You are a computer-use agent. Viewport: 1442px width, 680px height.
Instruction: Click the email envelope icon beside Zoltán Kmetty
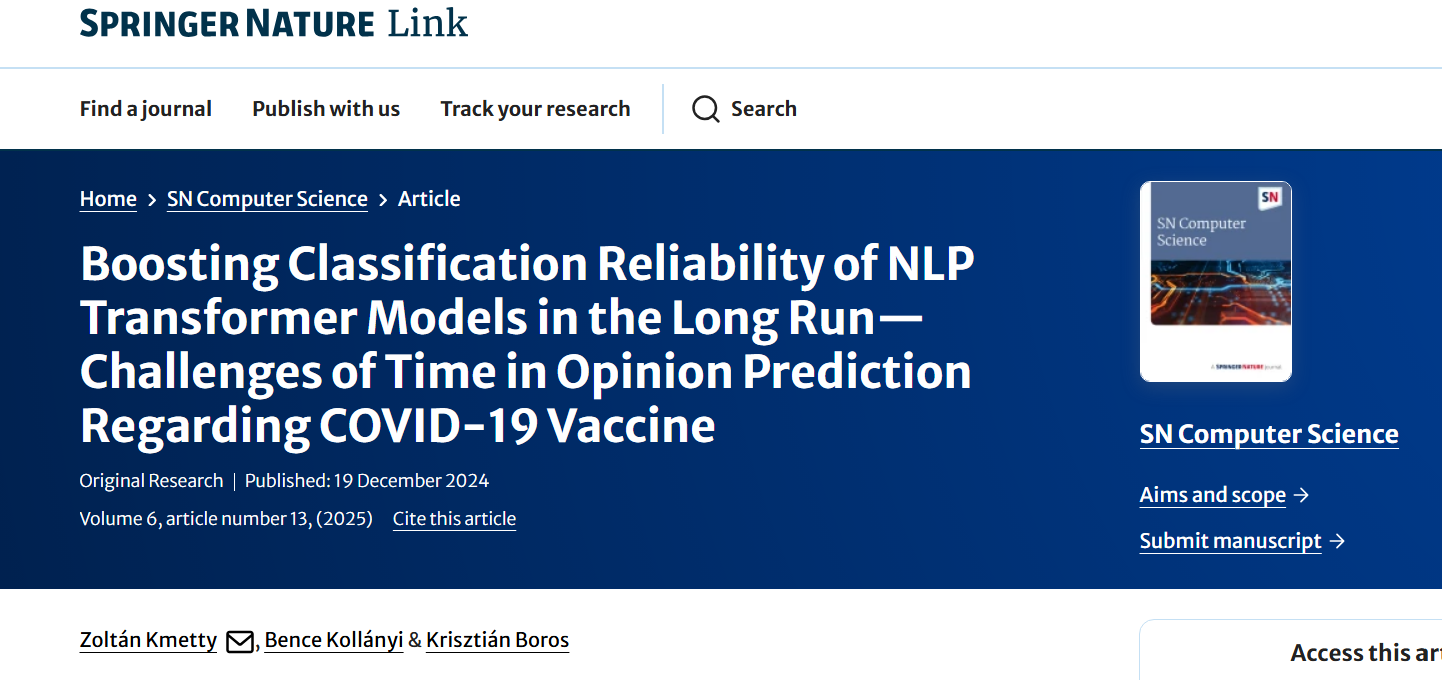point(240,642)
